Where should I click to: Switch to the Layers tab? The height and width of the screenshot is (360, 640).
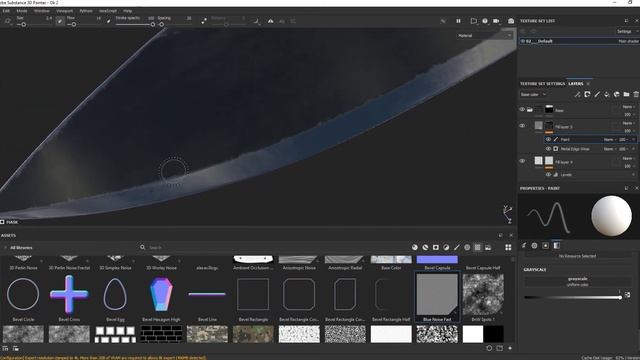576,84
